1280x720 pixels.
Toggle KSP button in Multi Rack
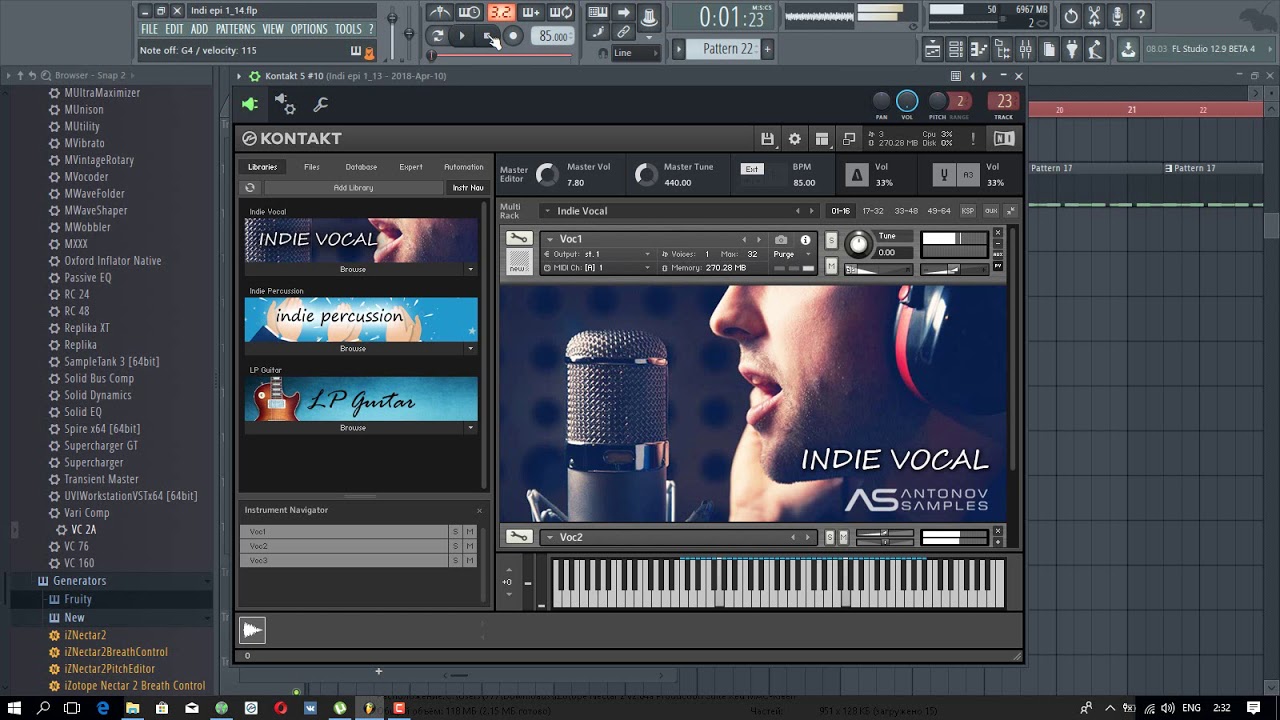pos(967,211)
